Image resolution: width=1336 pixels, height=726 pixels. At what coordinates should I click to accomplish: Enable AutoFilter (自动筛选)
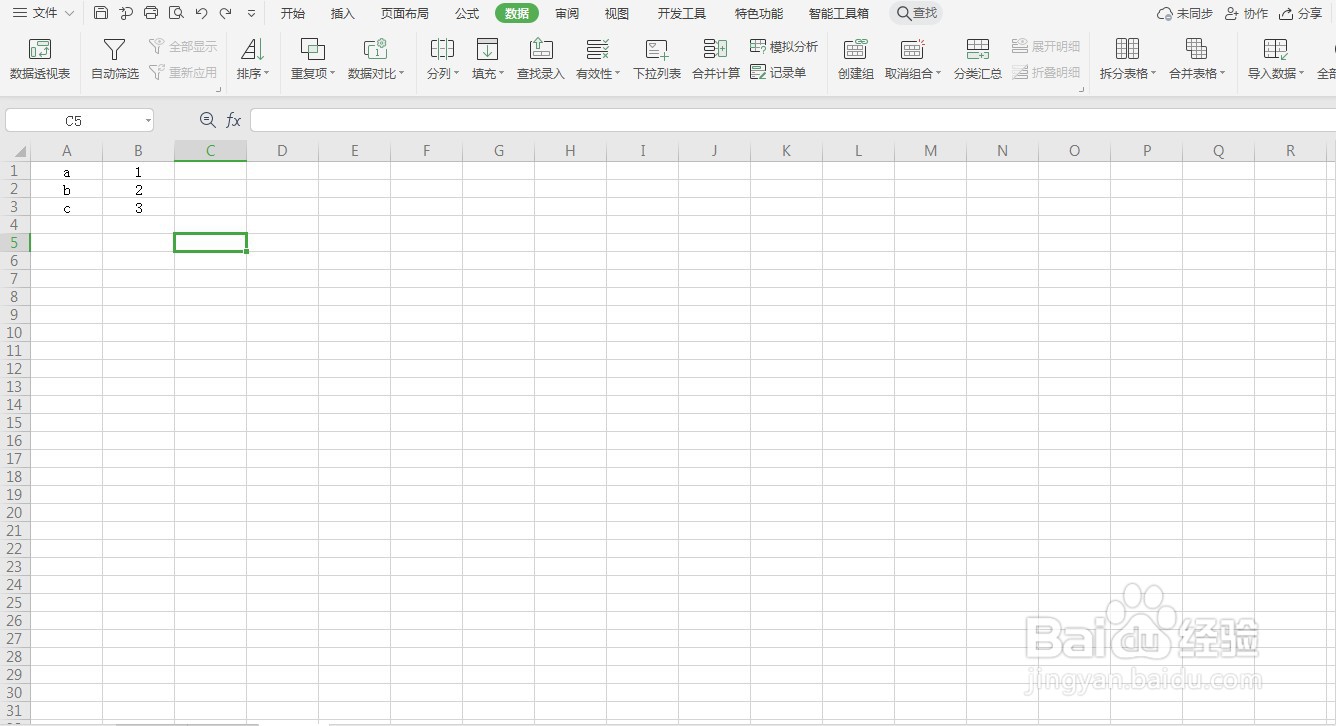click(115, 60)
